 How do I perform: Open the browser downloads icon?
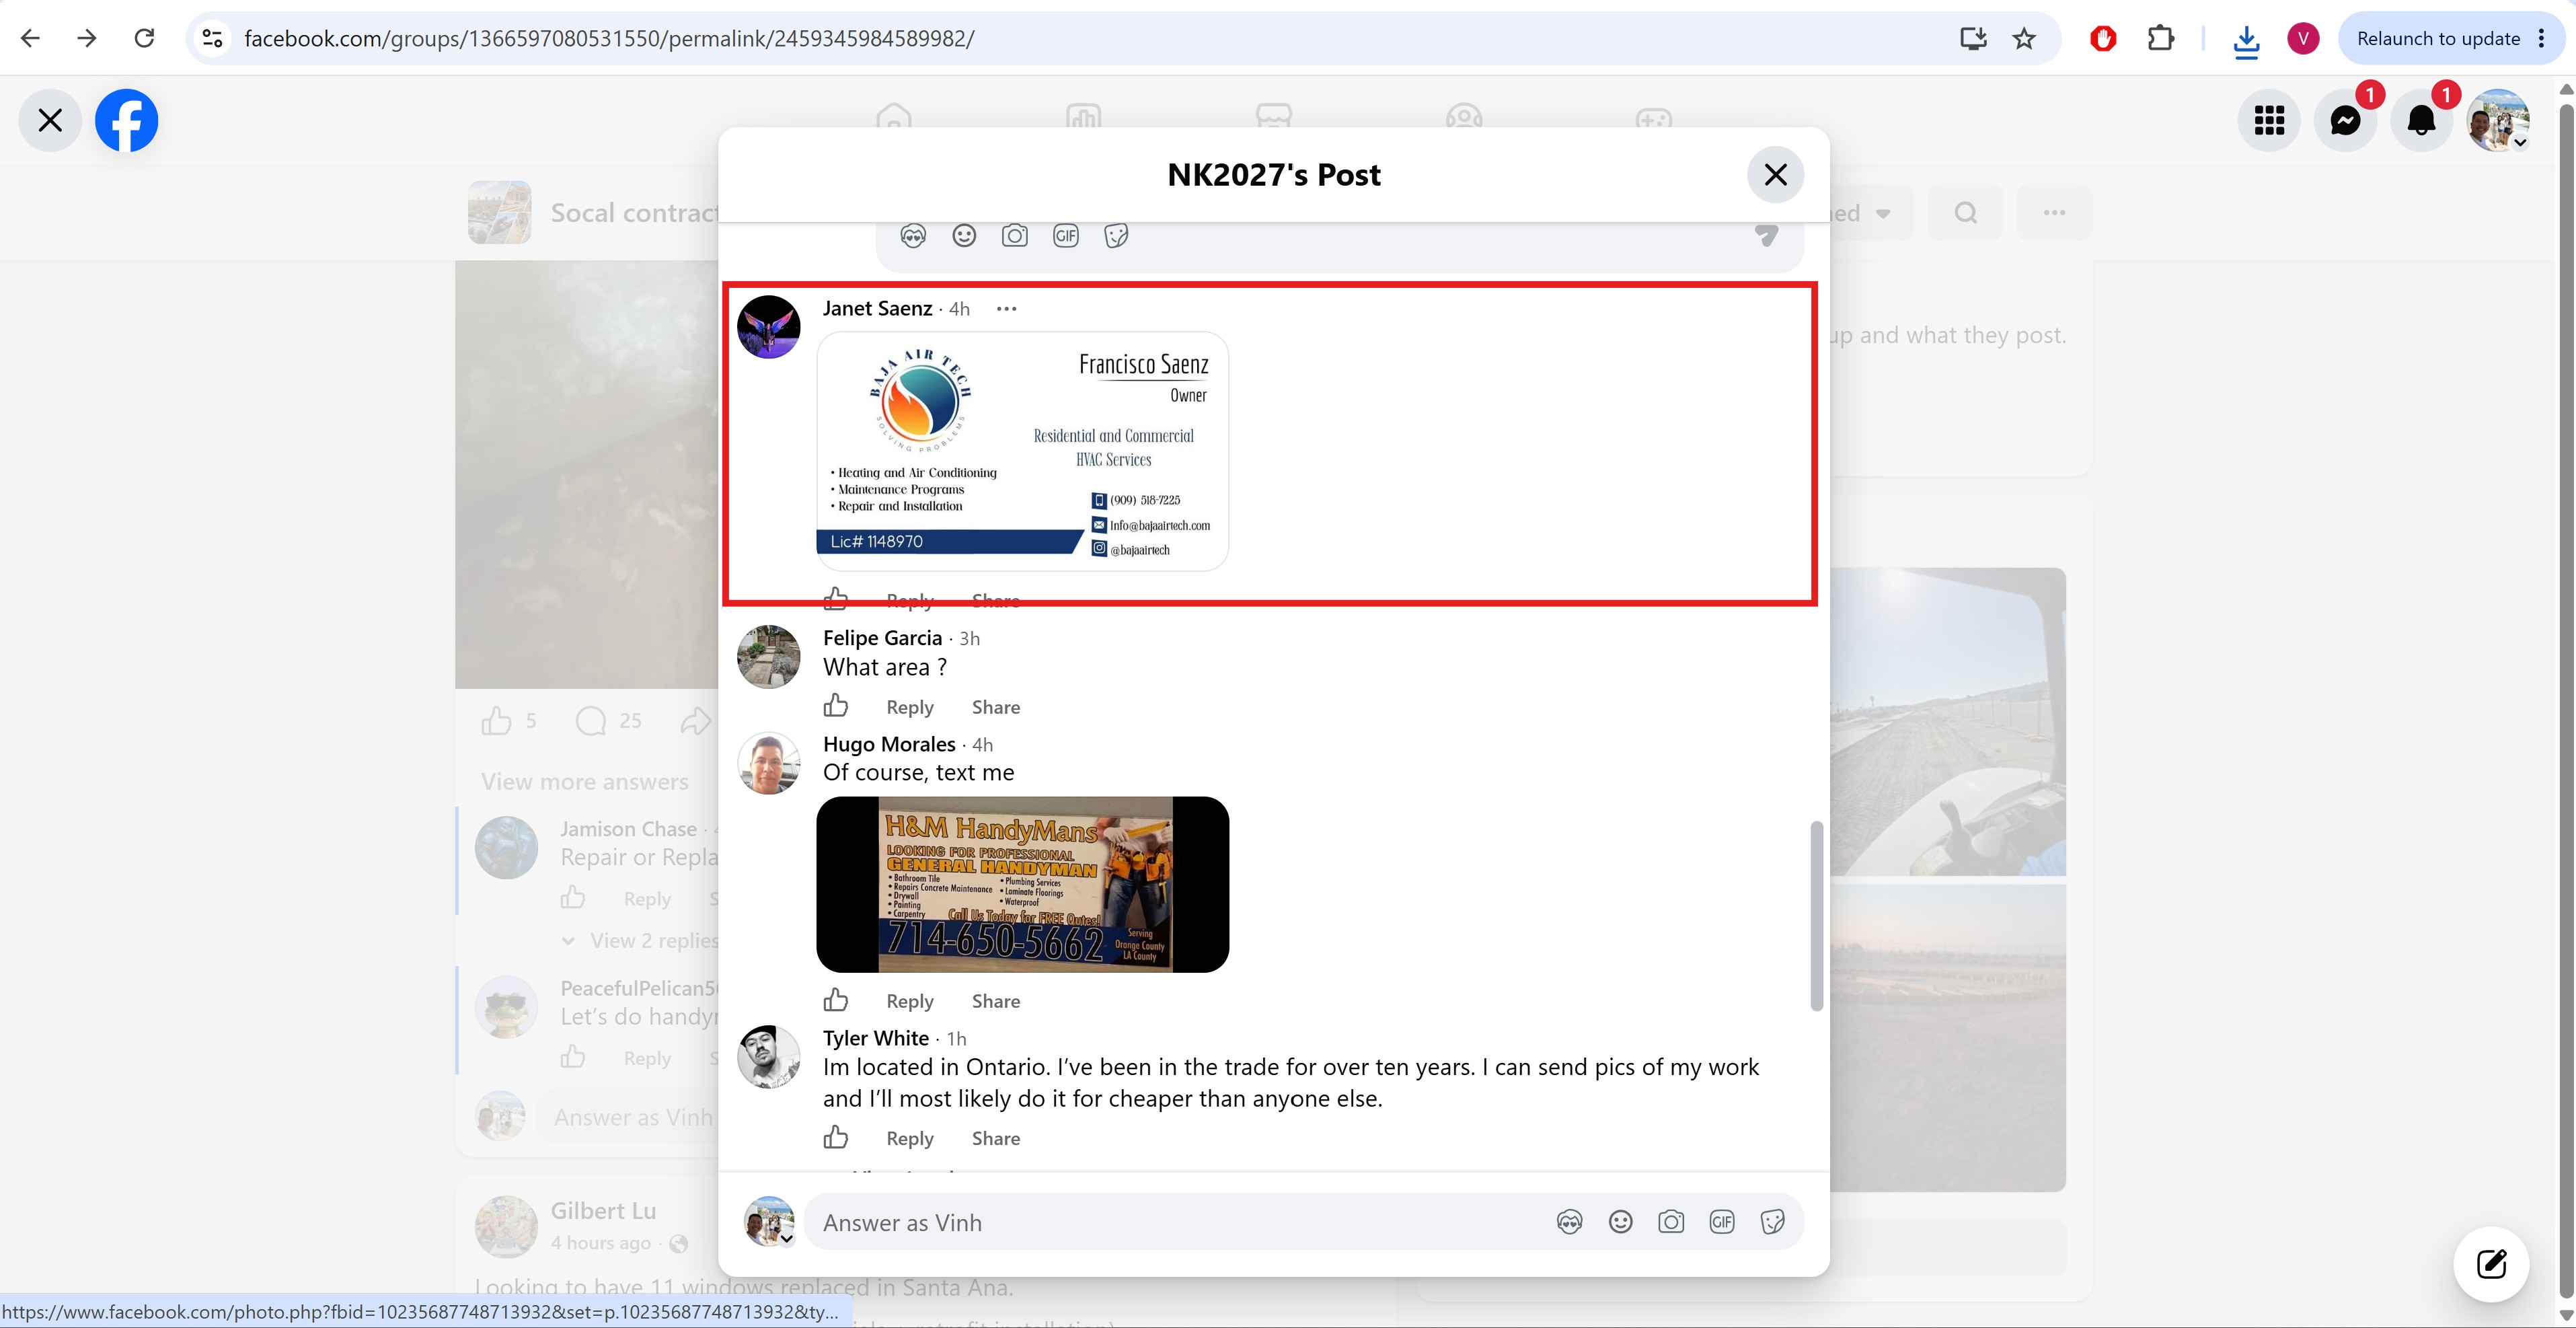tap(2246, 40)
